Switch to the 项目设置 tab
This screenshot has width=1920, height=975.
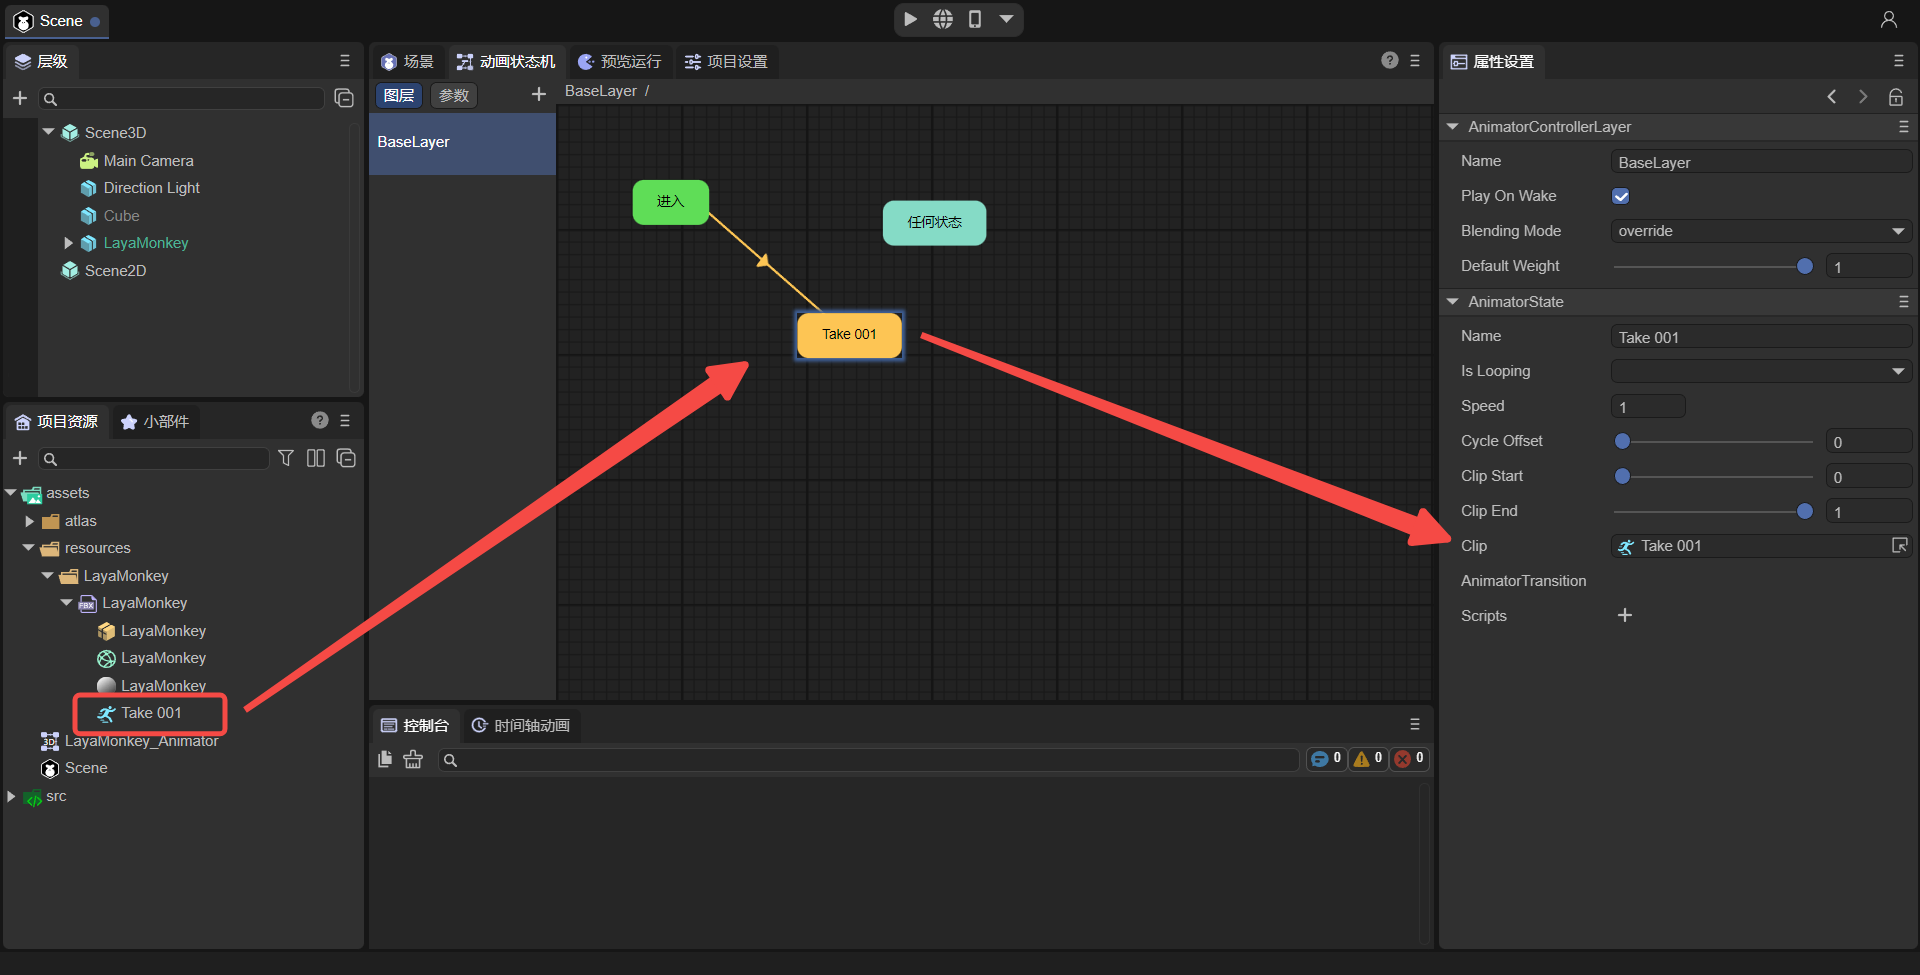point(726,62)
